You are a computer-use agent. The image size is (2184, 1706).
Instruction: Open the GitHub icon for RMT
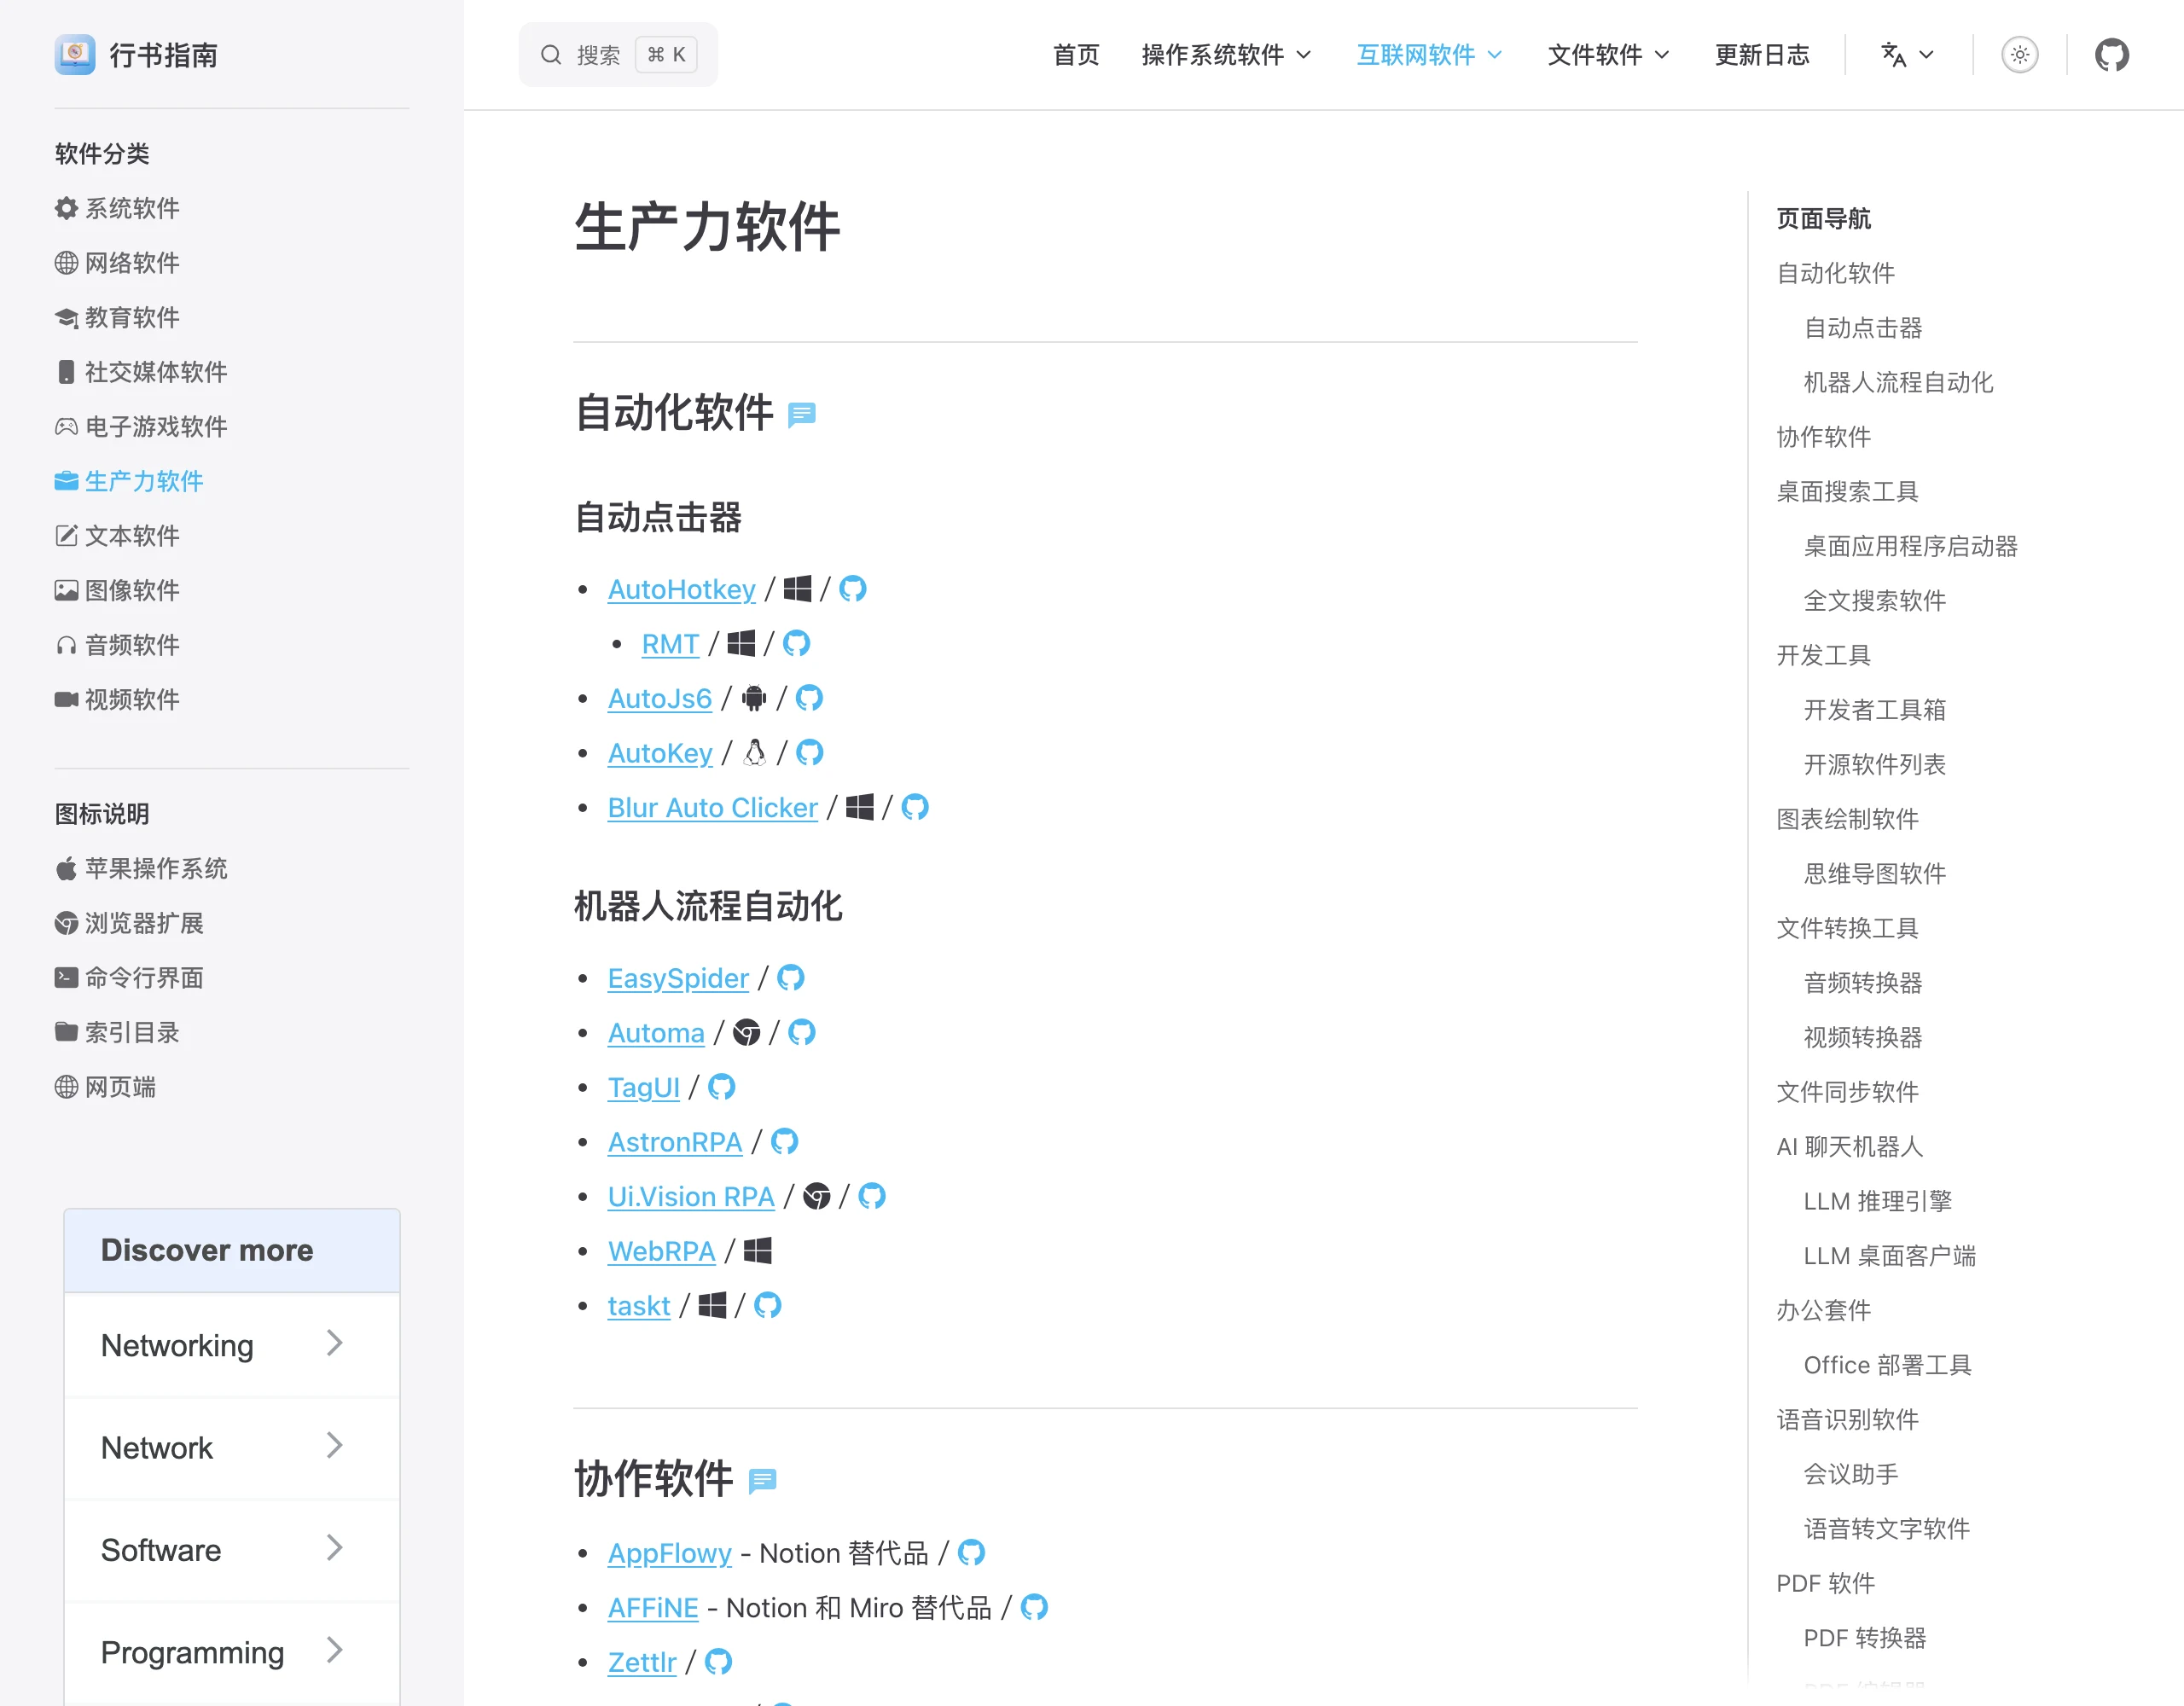(797, 643)
